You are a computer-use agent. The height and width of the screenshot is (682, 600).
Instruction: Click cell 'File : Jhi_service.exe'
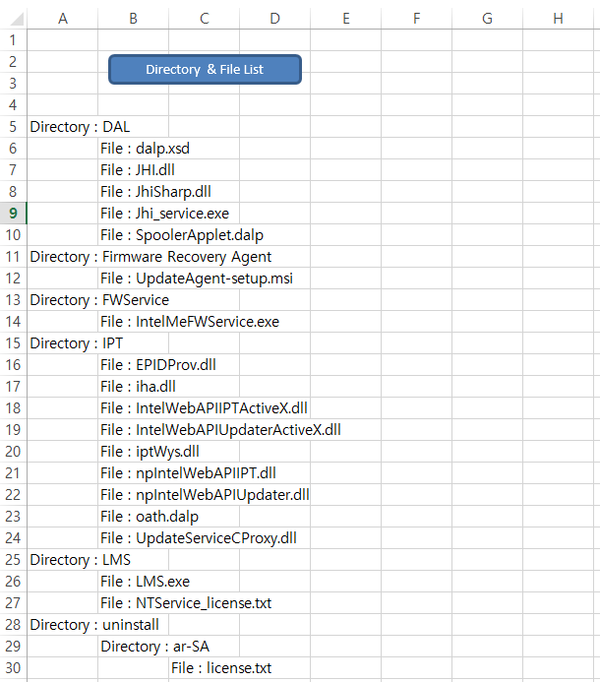pyautogui.click(x=164, y=214)
